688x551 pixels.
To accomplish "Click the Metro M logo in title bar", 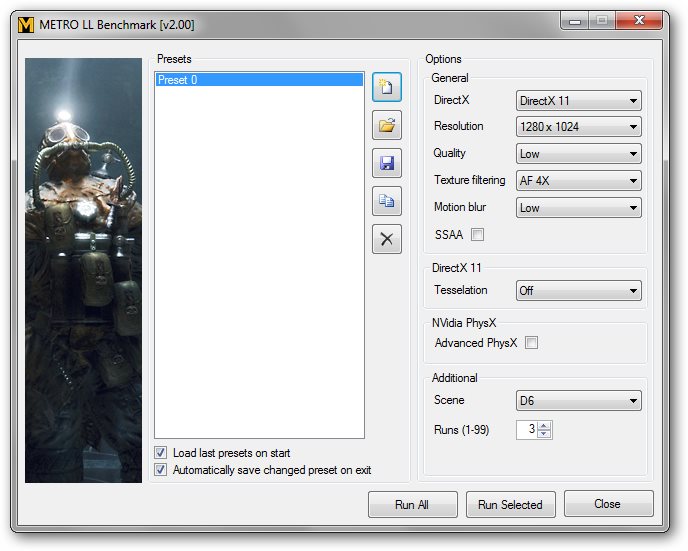I will point(26,25).
